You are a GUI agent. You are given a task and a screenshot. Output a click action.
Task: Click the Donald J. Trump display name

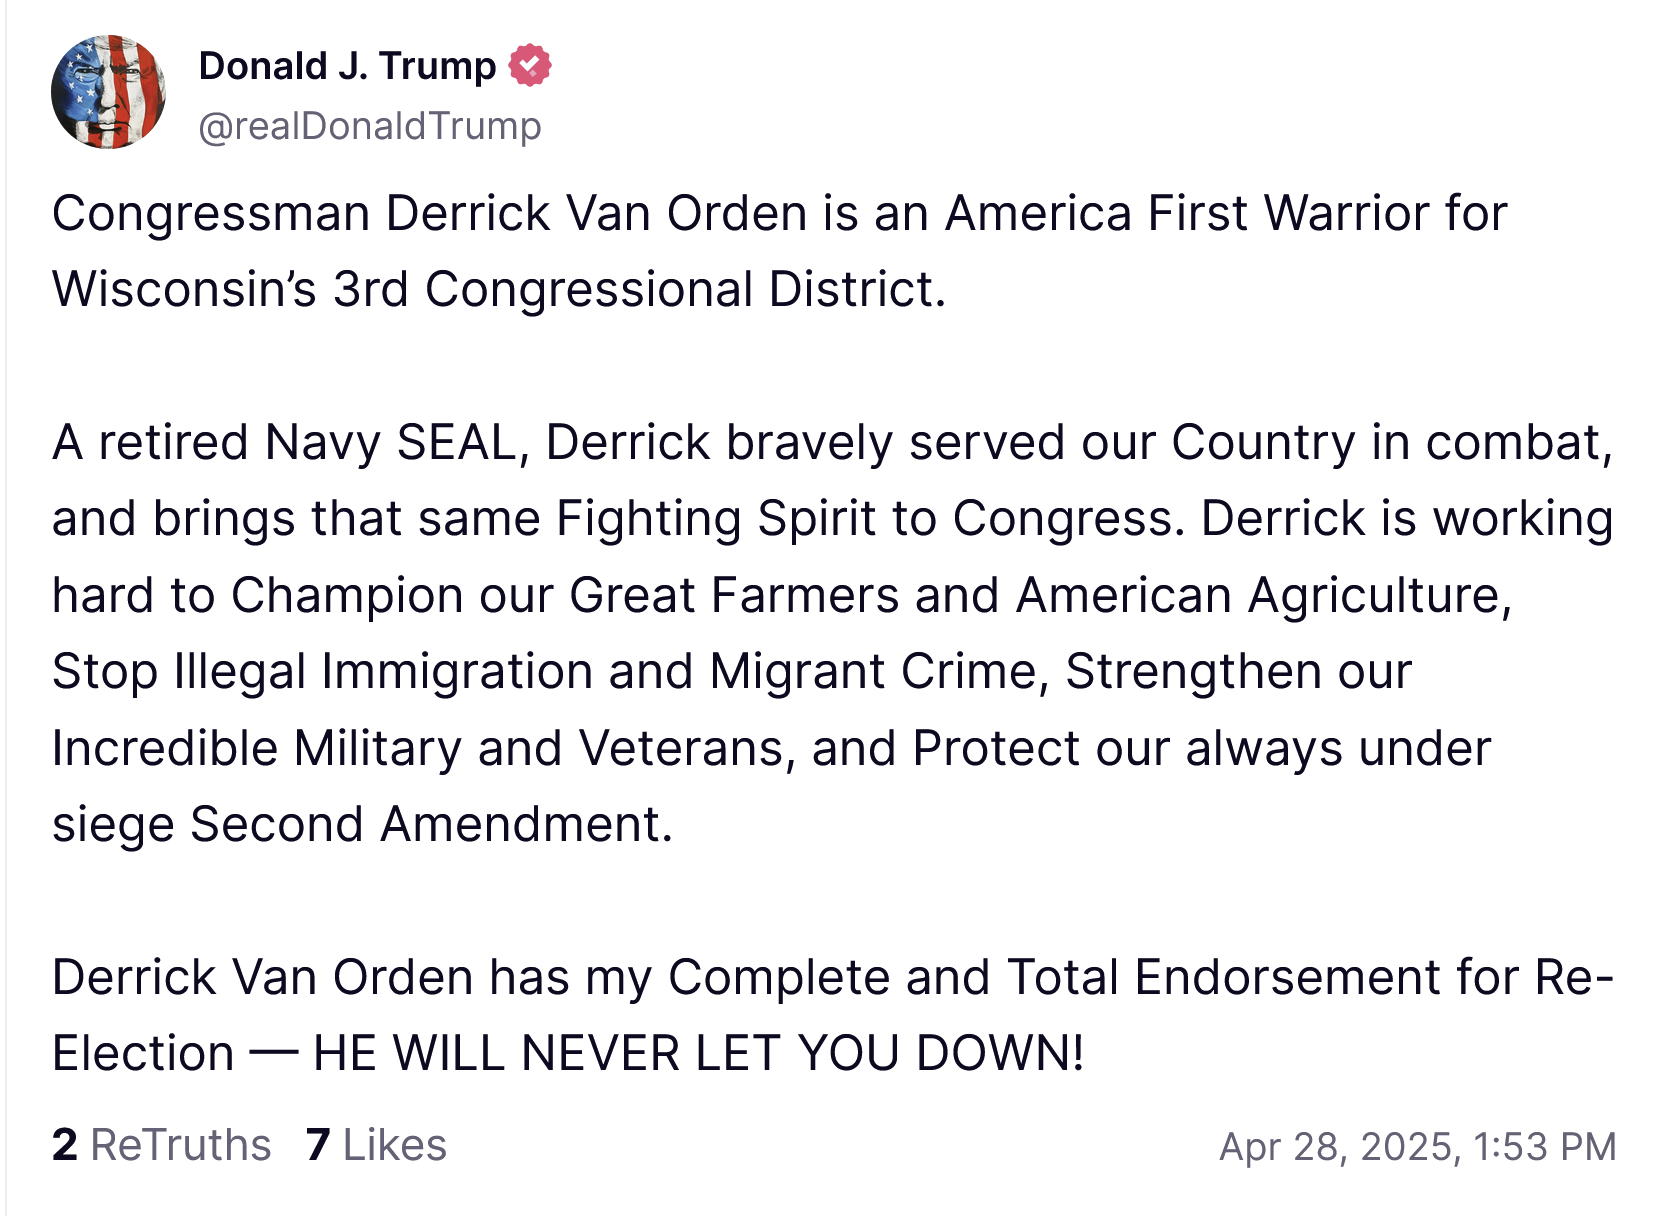(347, 66)
